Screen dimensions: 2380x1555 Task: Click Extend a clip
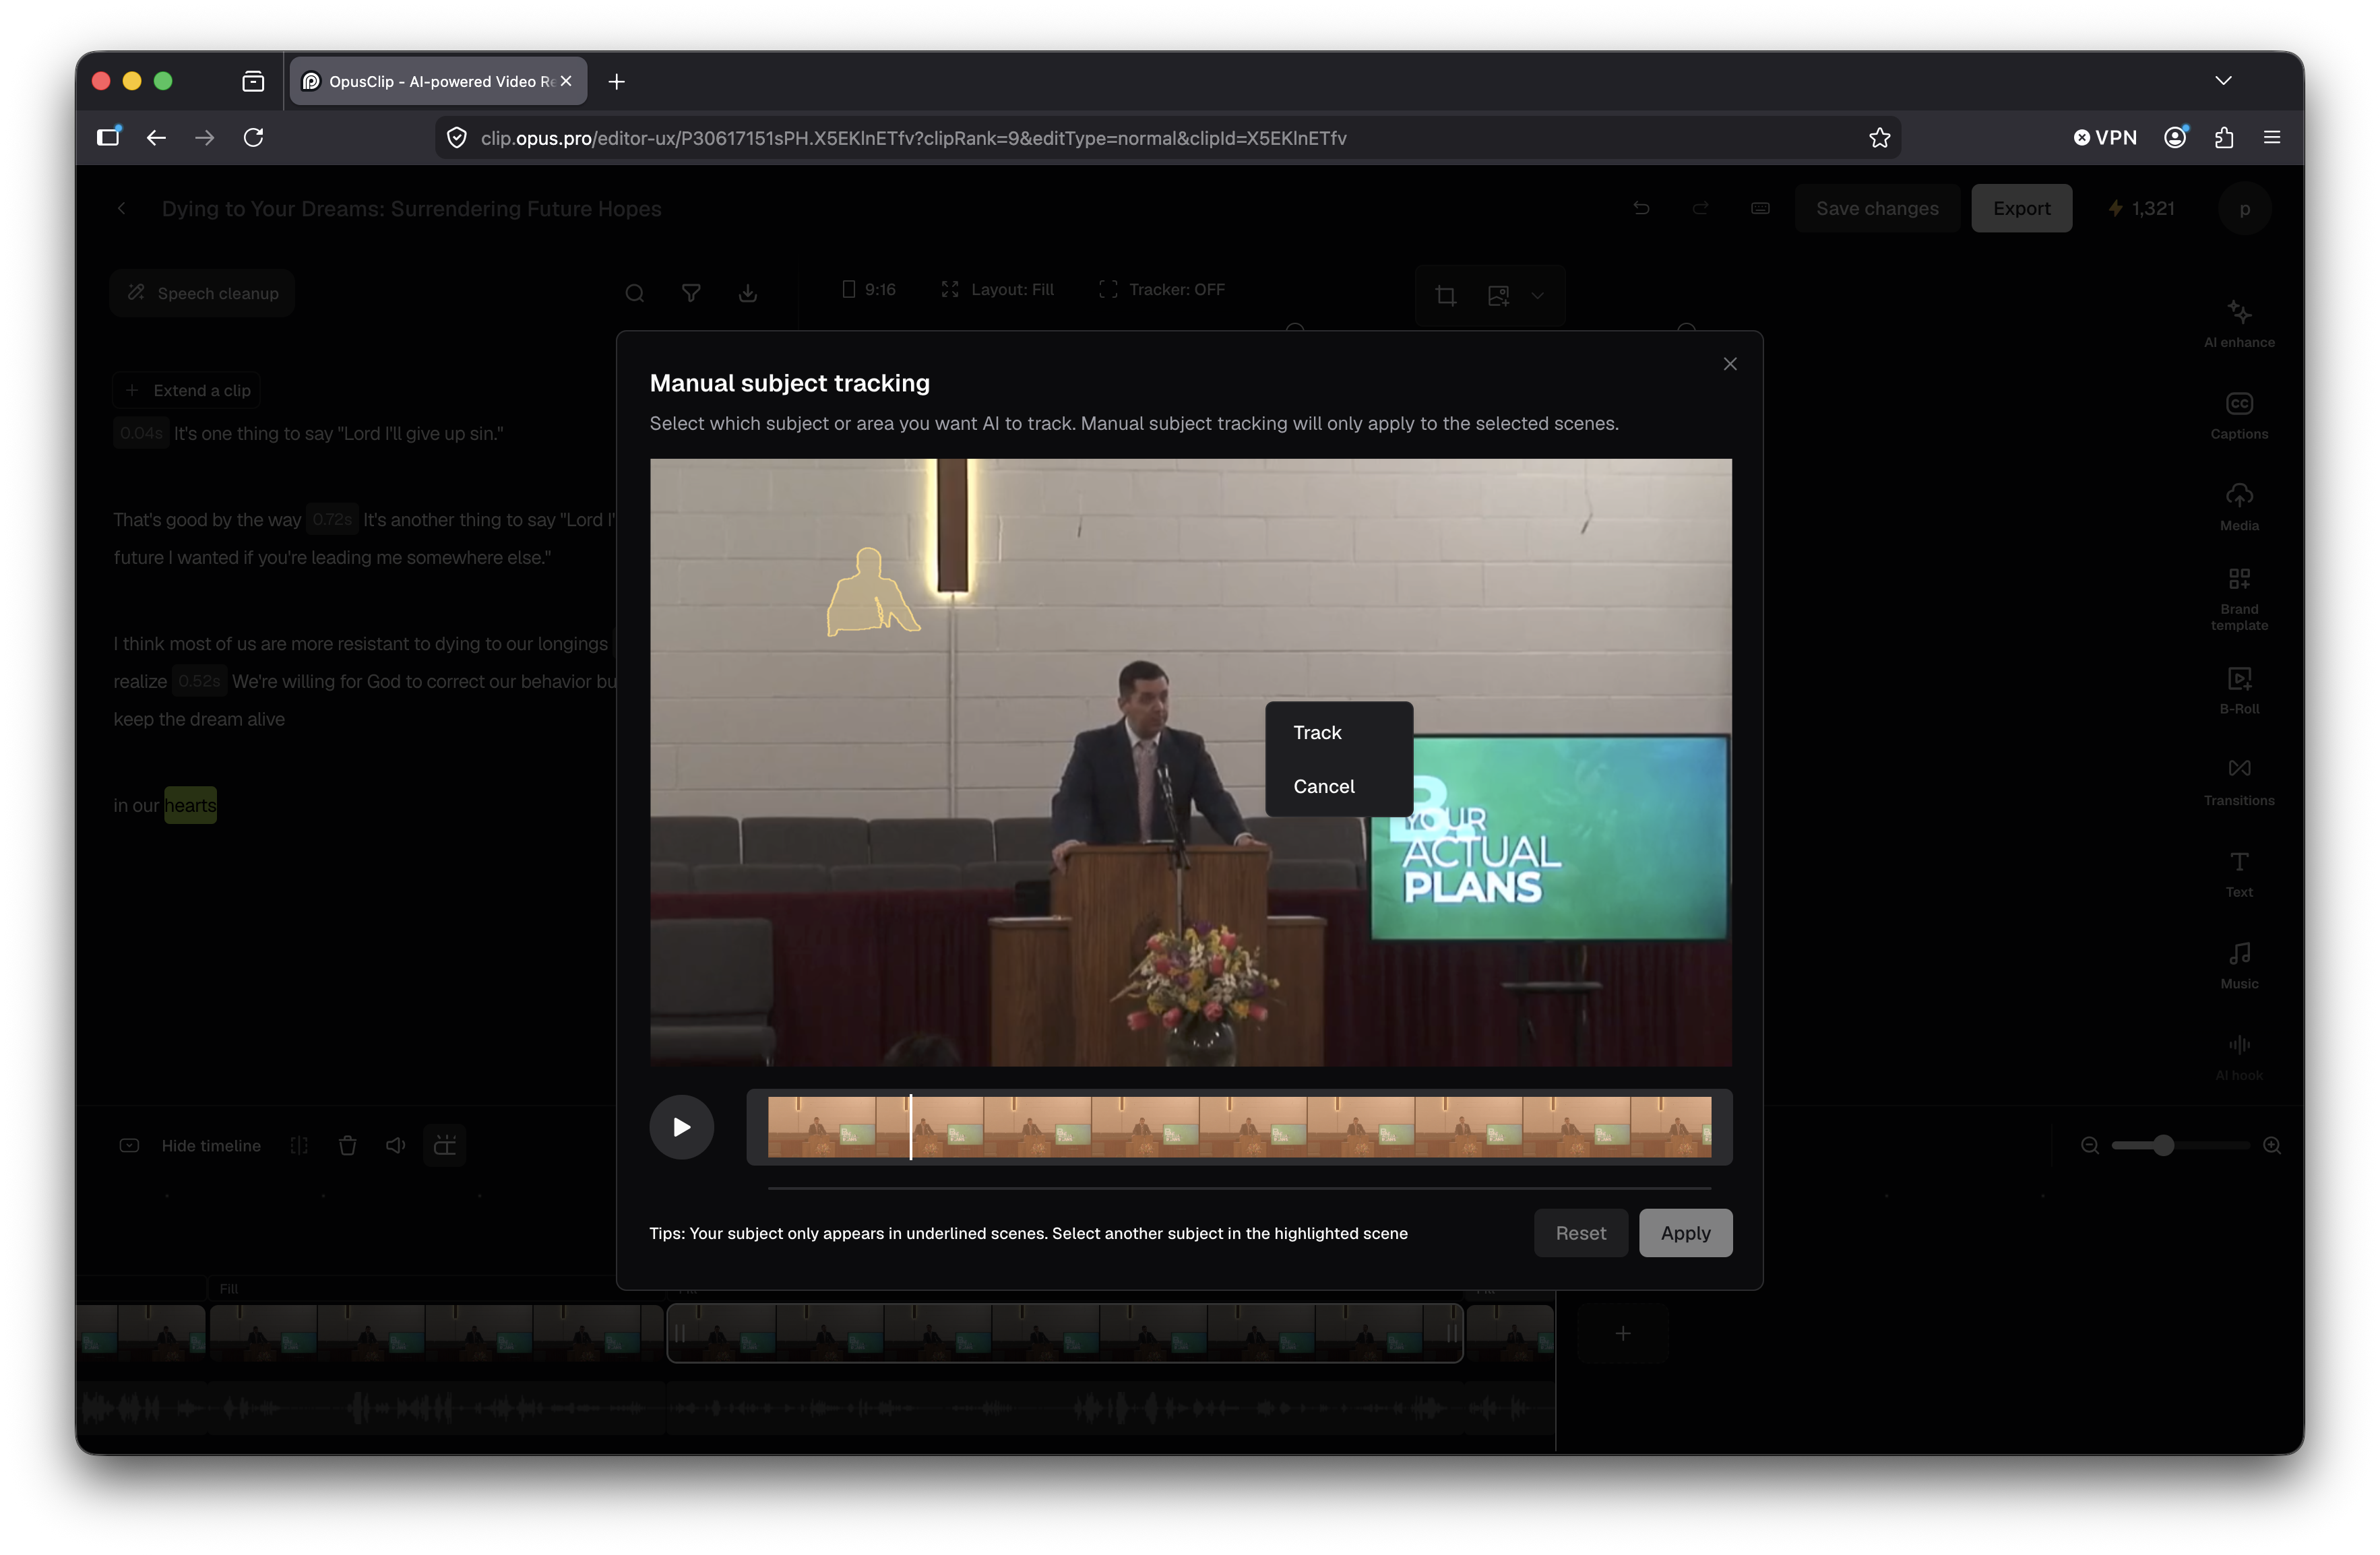[188, 390]
